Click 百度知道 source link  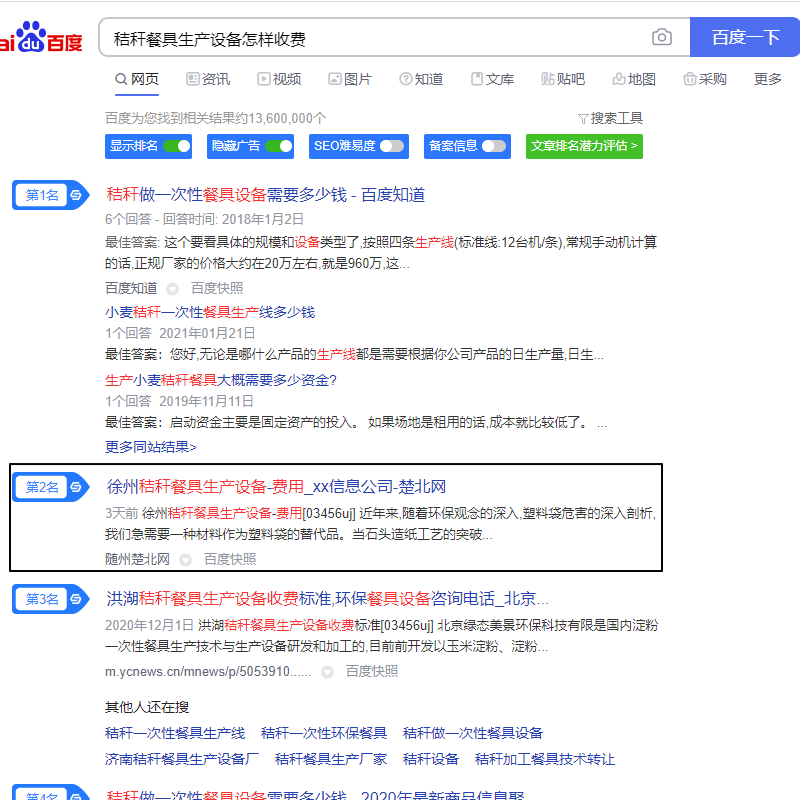[131, 289]
